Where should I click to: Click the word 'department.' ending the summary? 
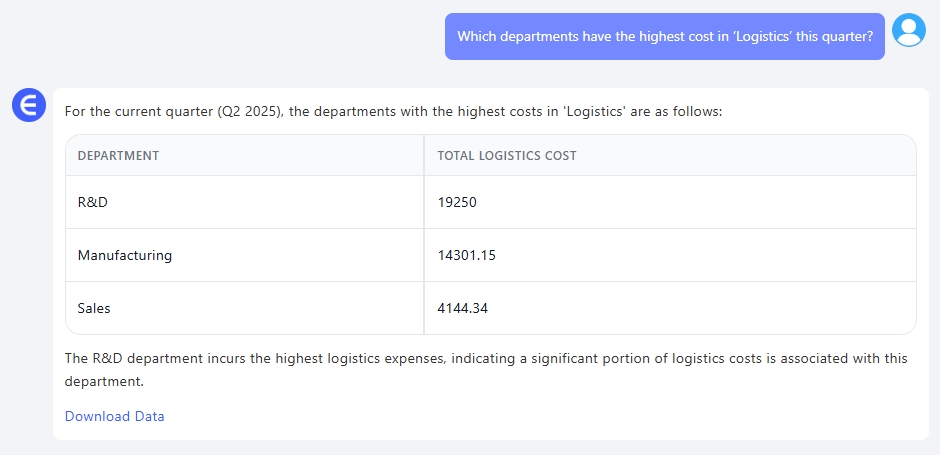coord(104,381)
